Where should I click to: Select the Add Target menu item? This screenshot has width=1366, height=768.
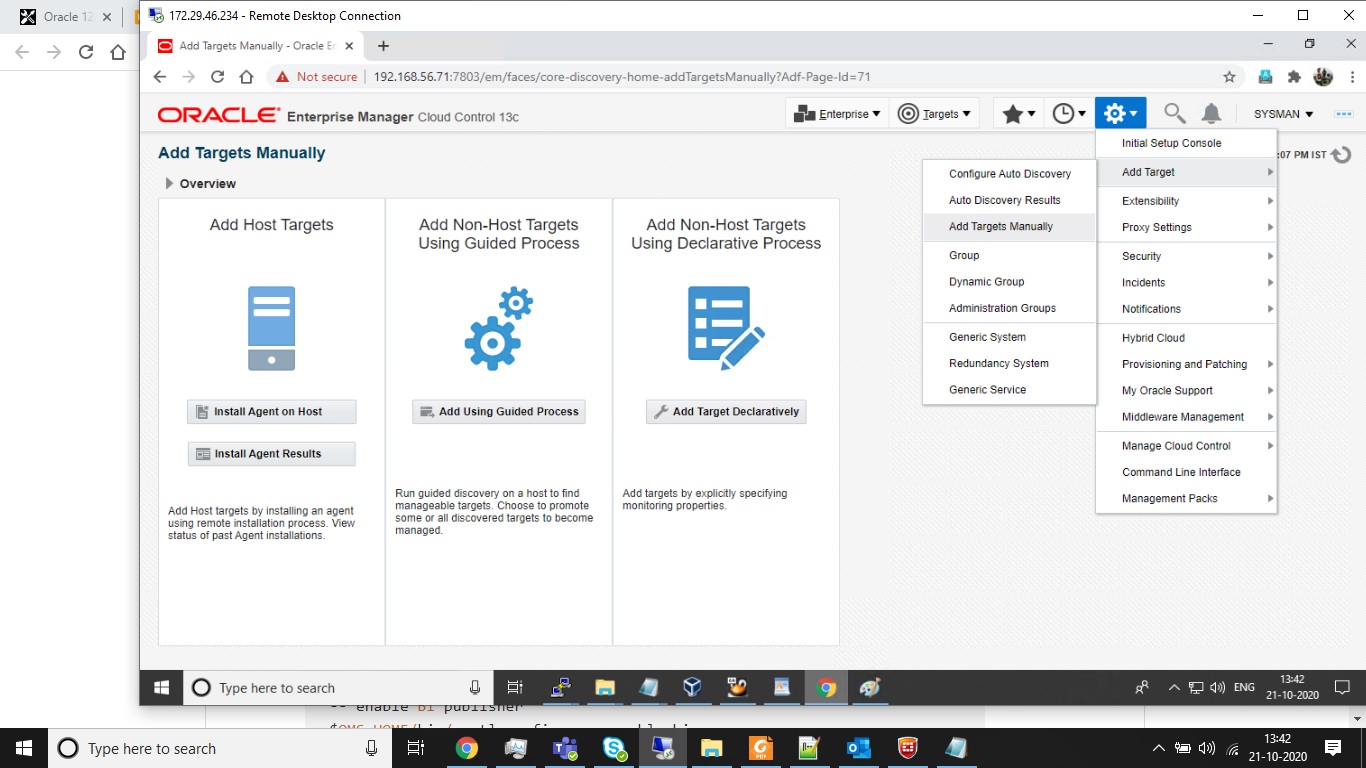tap(1186, 172)
